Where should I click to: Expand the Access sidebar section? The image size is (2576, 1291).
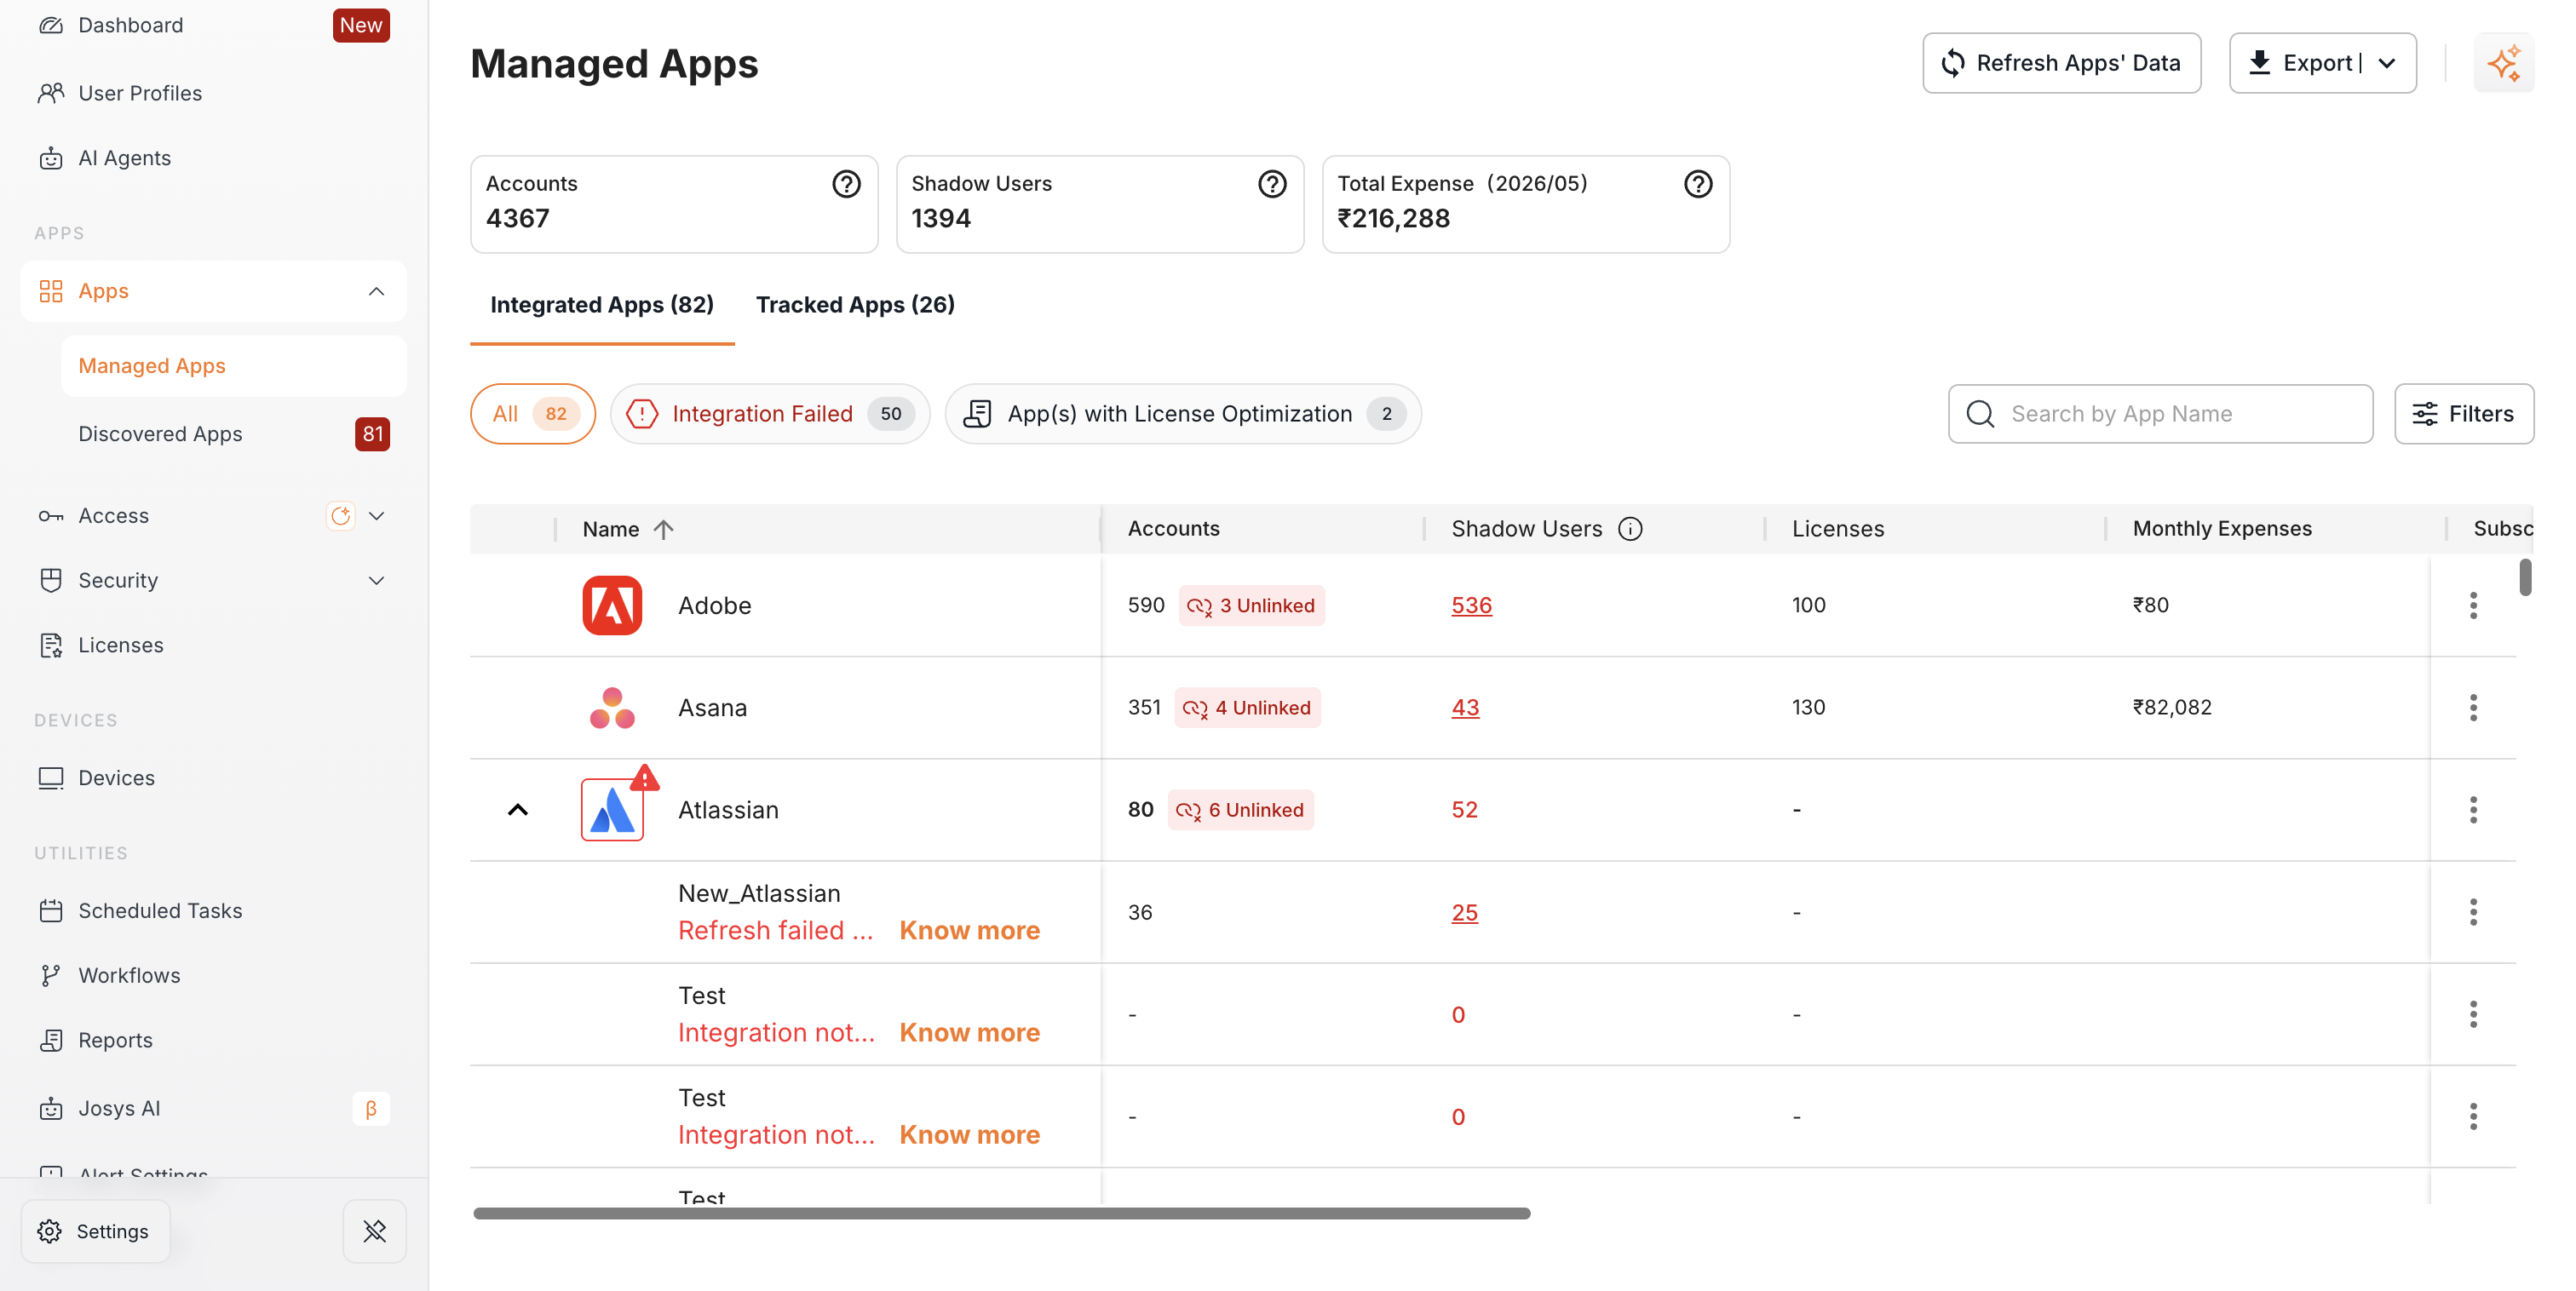pyautogui.click(x=377, y=516)
